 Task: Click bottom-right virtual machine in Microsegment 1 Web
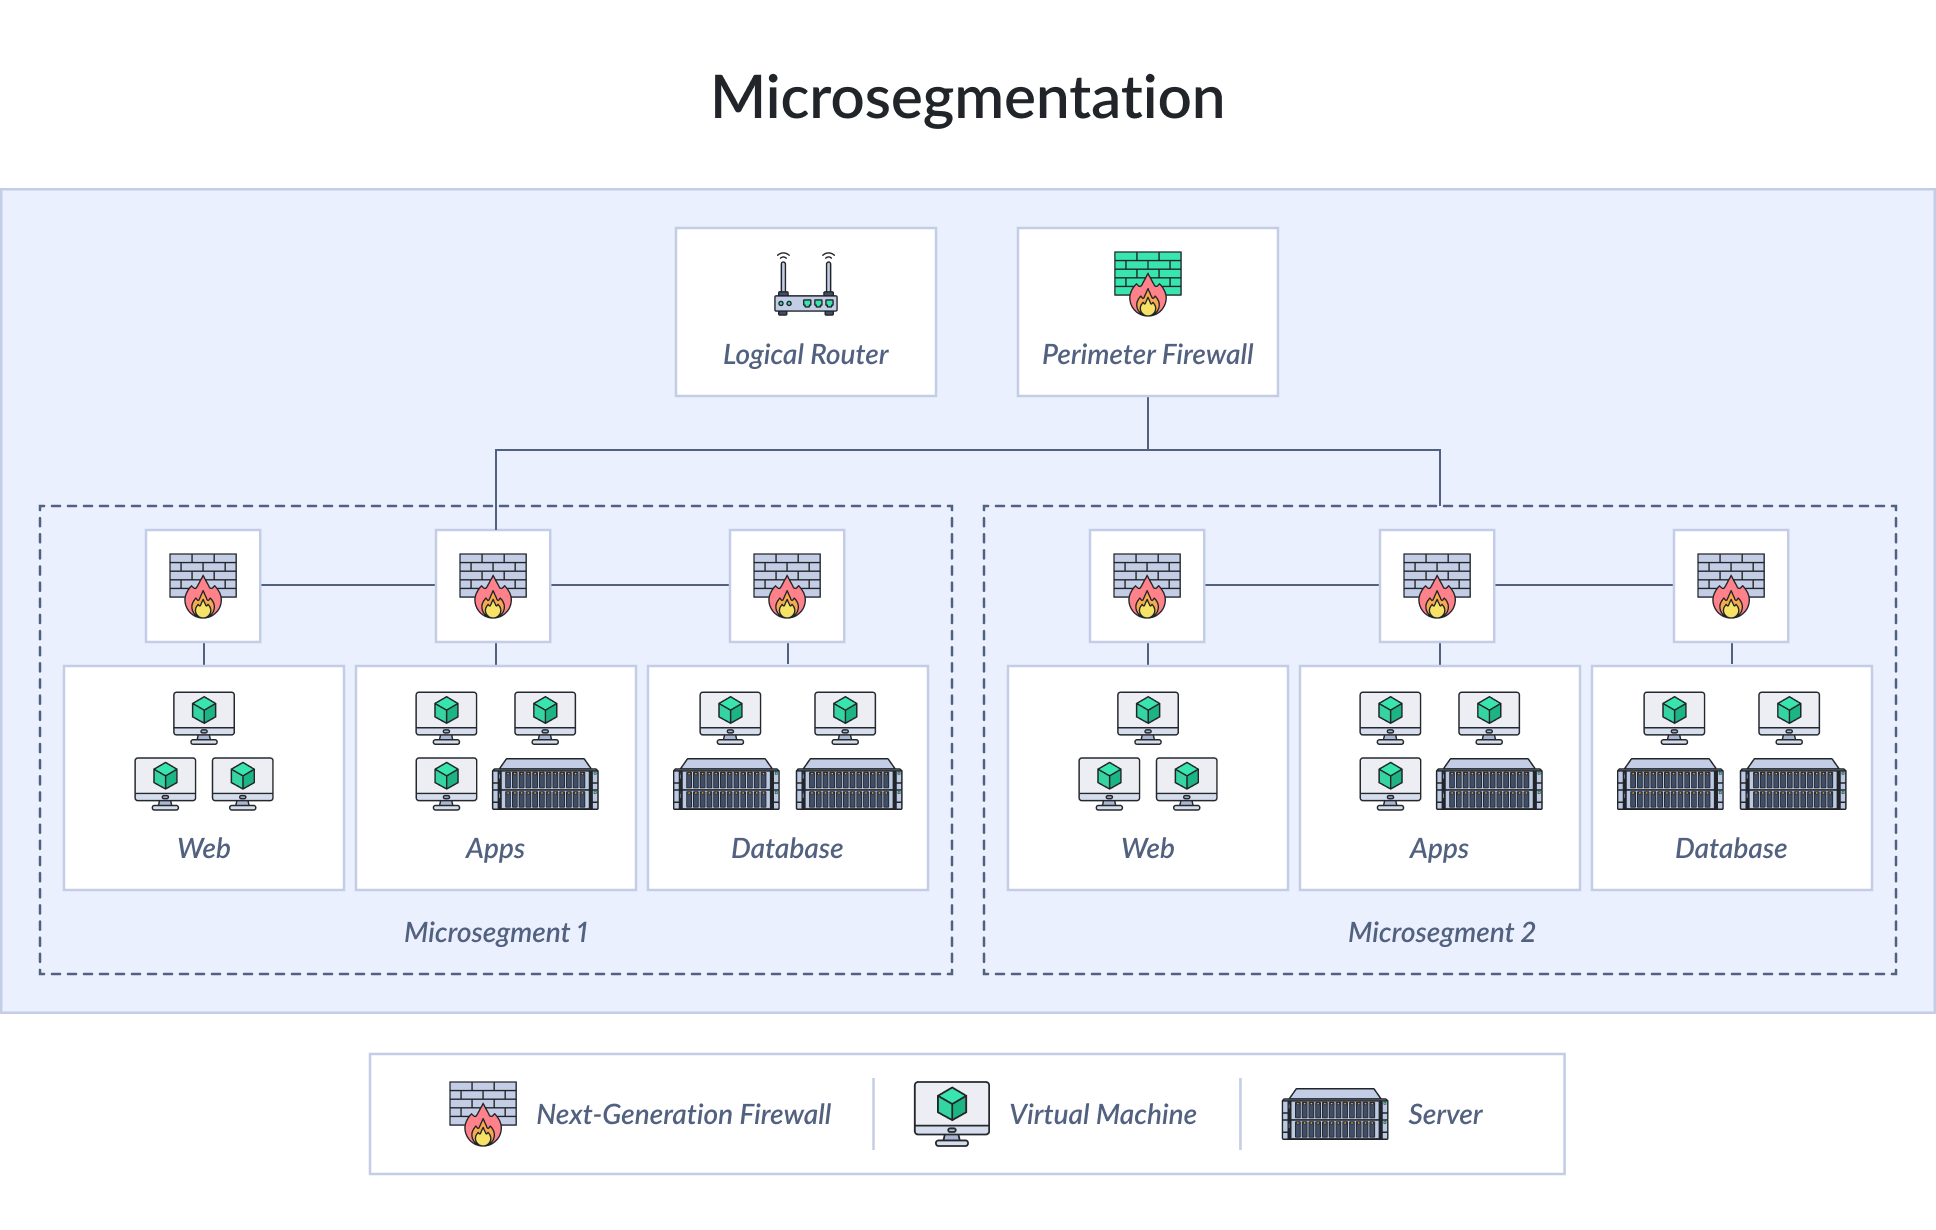(243, 784)
